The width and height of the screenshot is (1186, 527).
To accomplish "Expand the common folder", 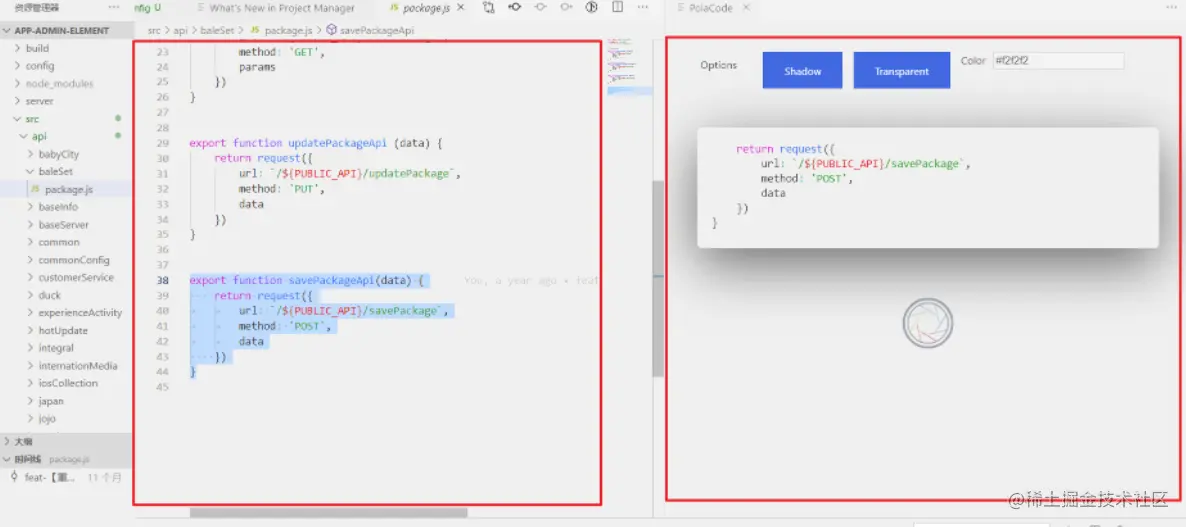I will (x=66, y=242).
